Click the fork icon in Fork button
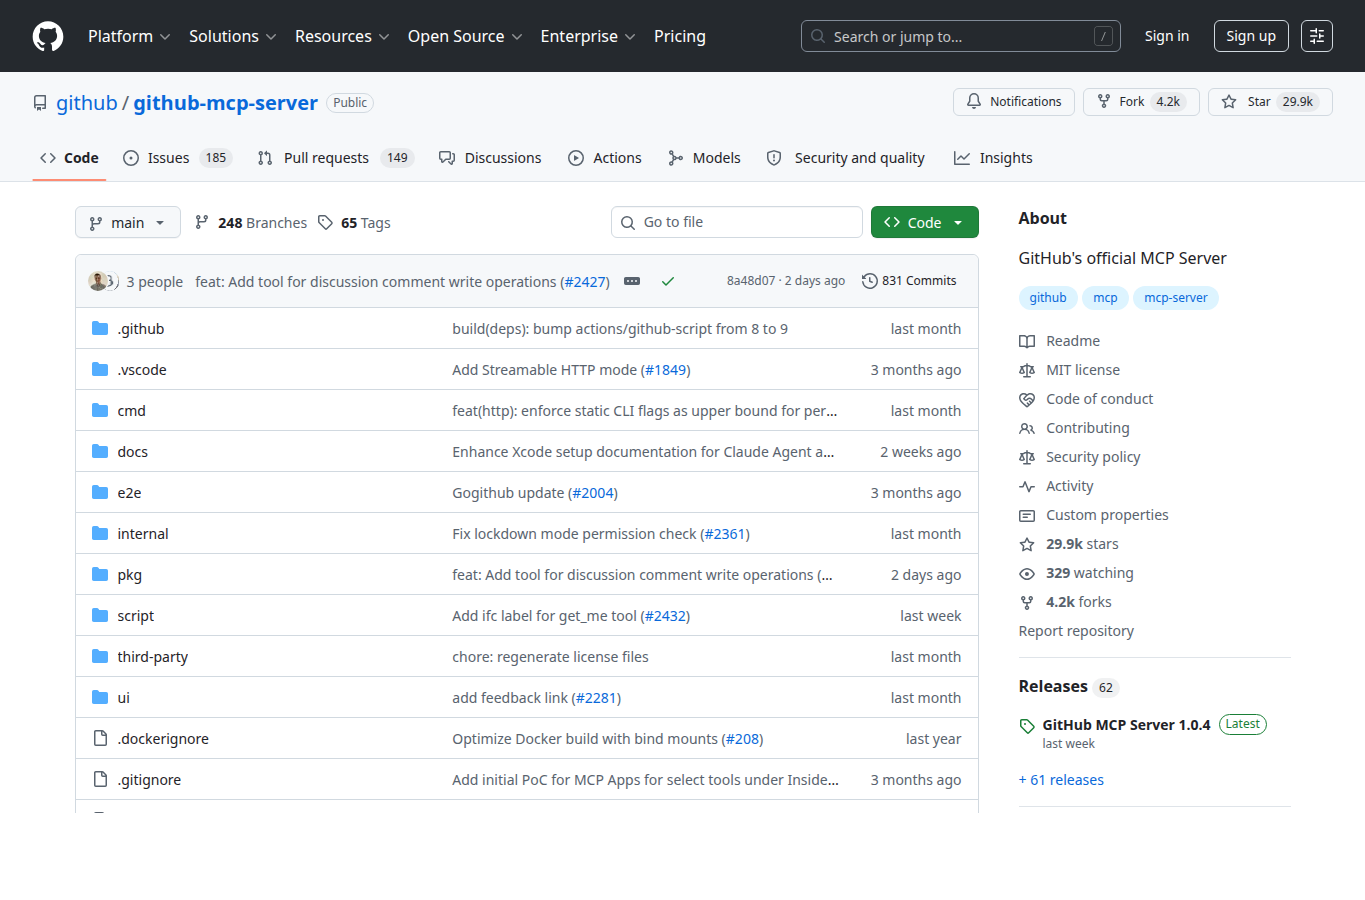The height and width of the screenshot is (900, 1365). pyautogui.click(x=1104, y=102)
